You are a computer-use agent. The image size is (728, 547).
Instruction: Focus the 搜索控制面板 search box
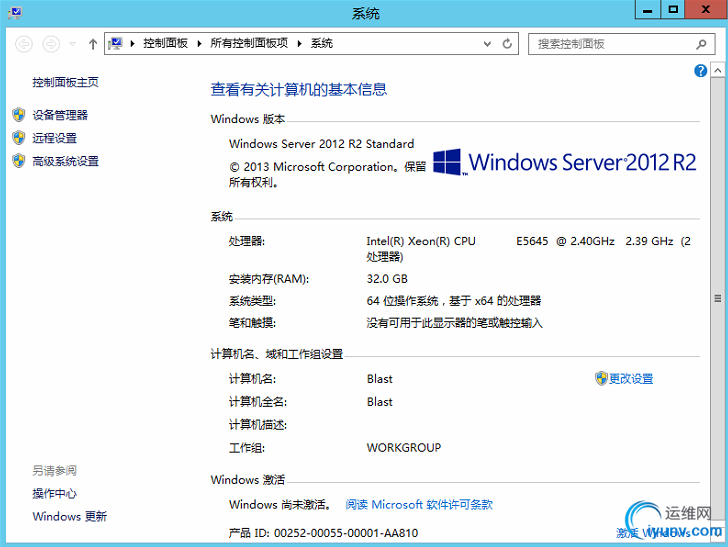(x=620, y=44)
